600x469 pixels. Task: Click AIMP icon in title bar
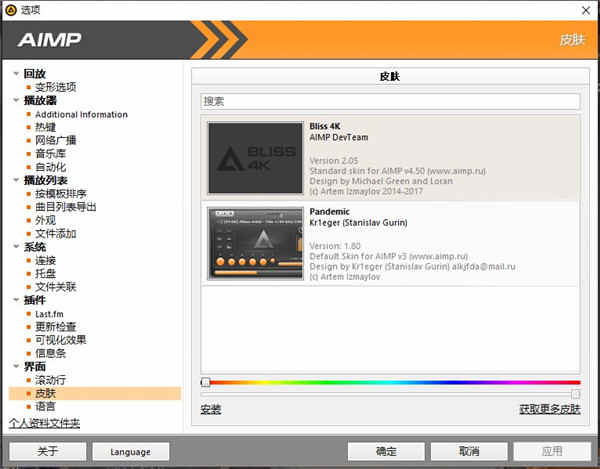pos(11,10)
